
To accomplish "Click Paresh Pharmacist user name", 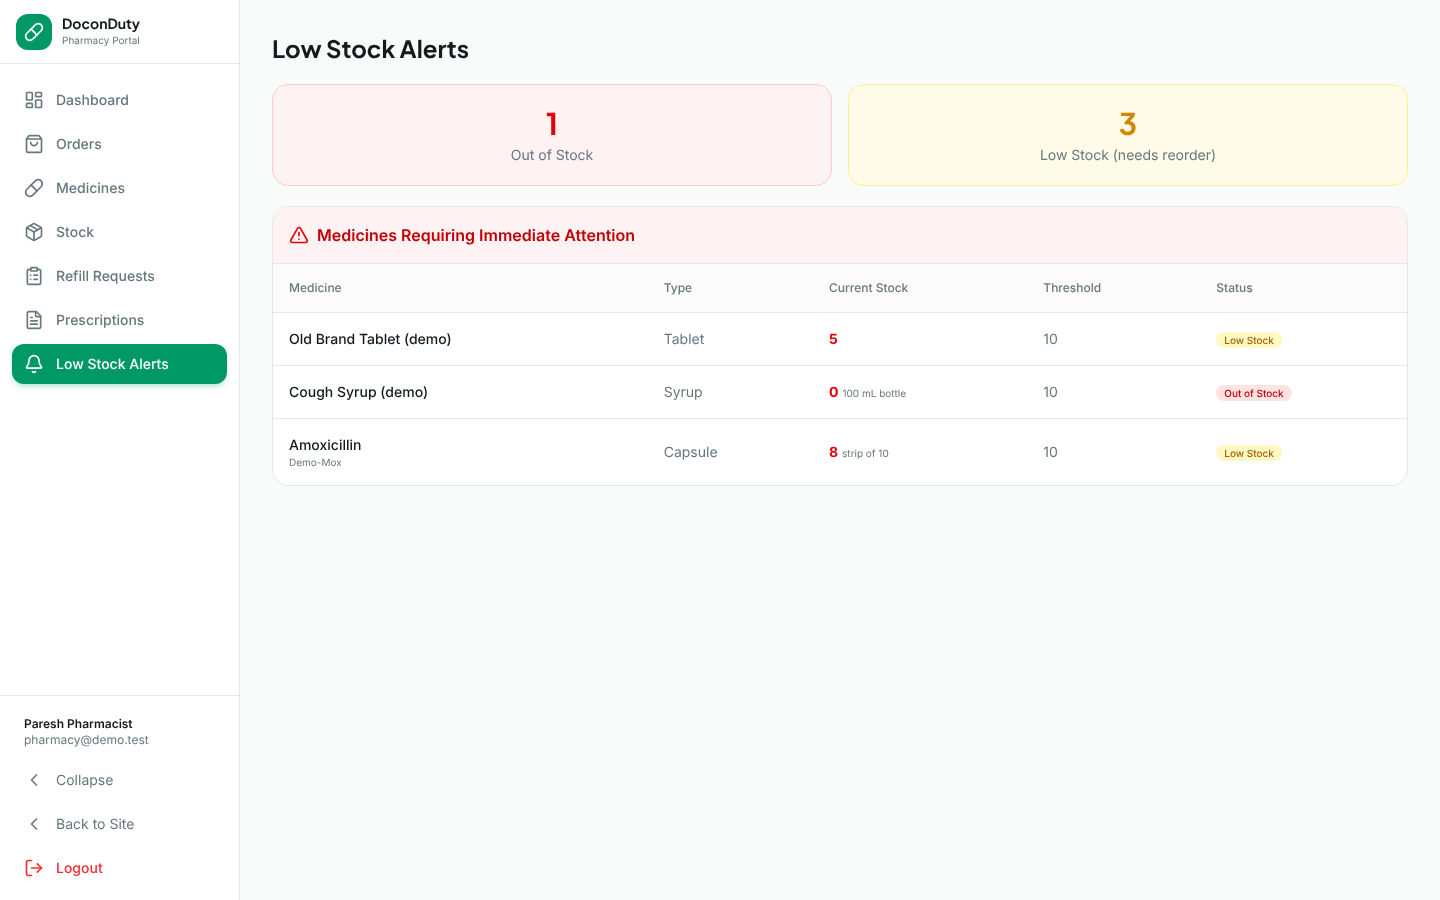I will click(x=78, y=724).
